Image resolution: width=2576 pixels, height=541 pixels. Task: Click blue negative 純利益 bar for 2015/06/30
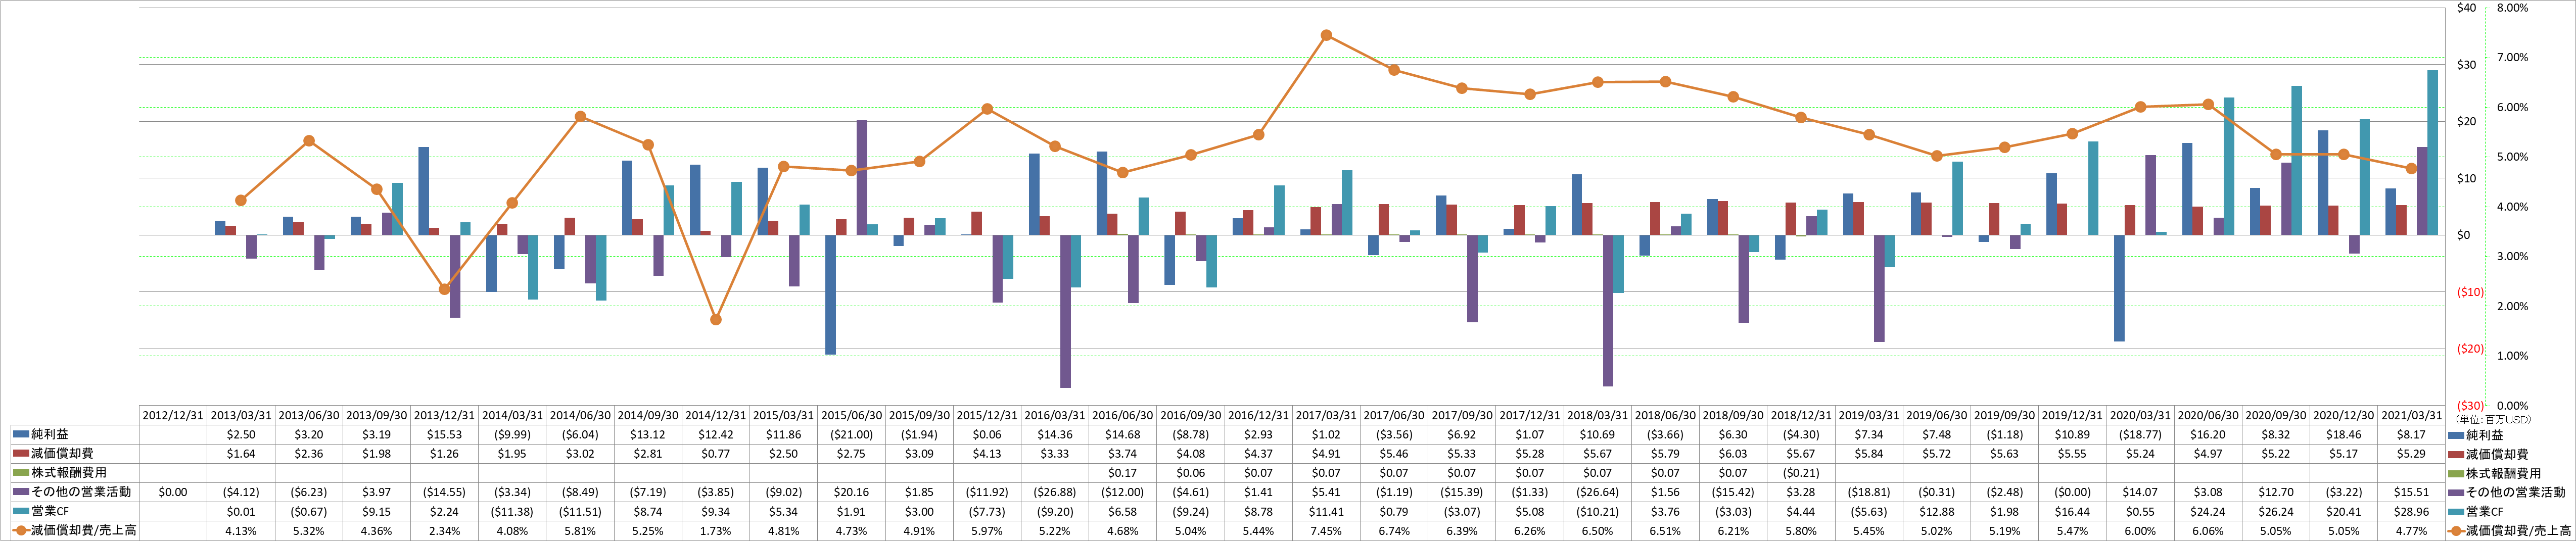click(x=830, y=295)
